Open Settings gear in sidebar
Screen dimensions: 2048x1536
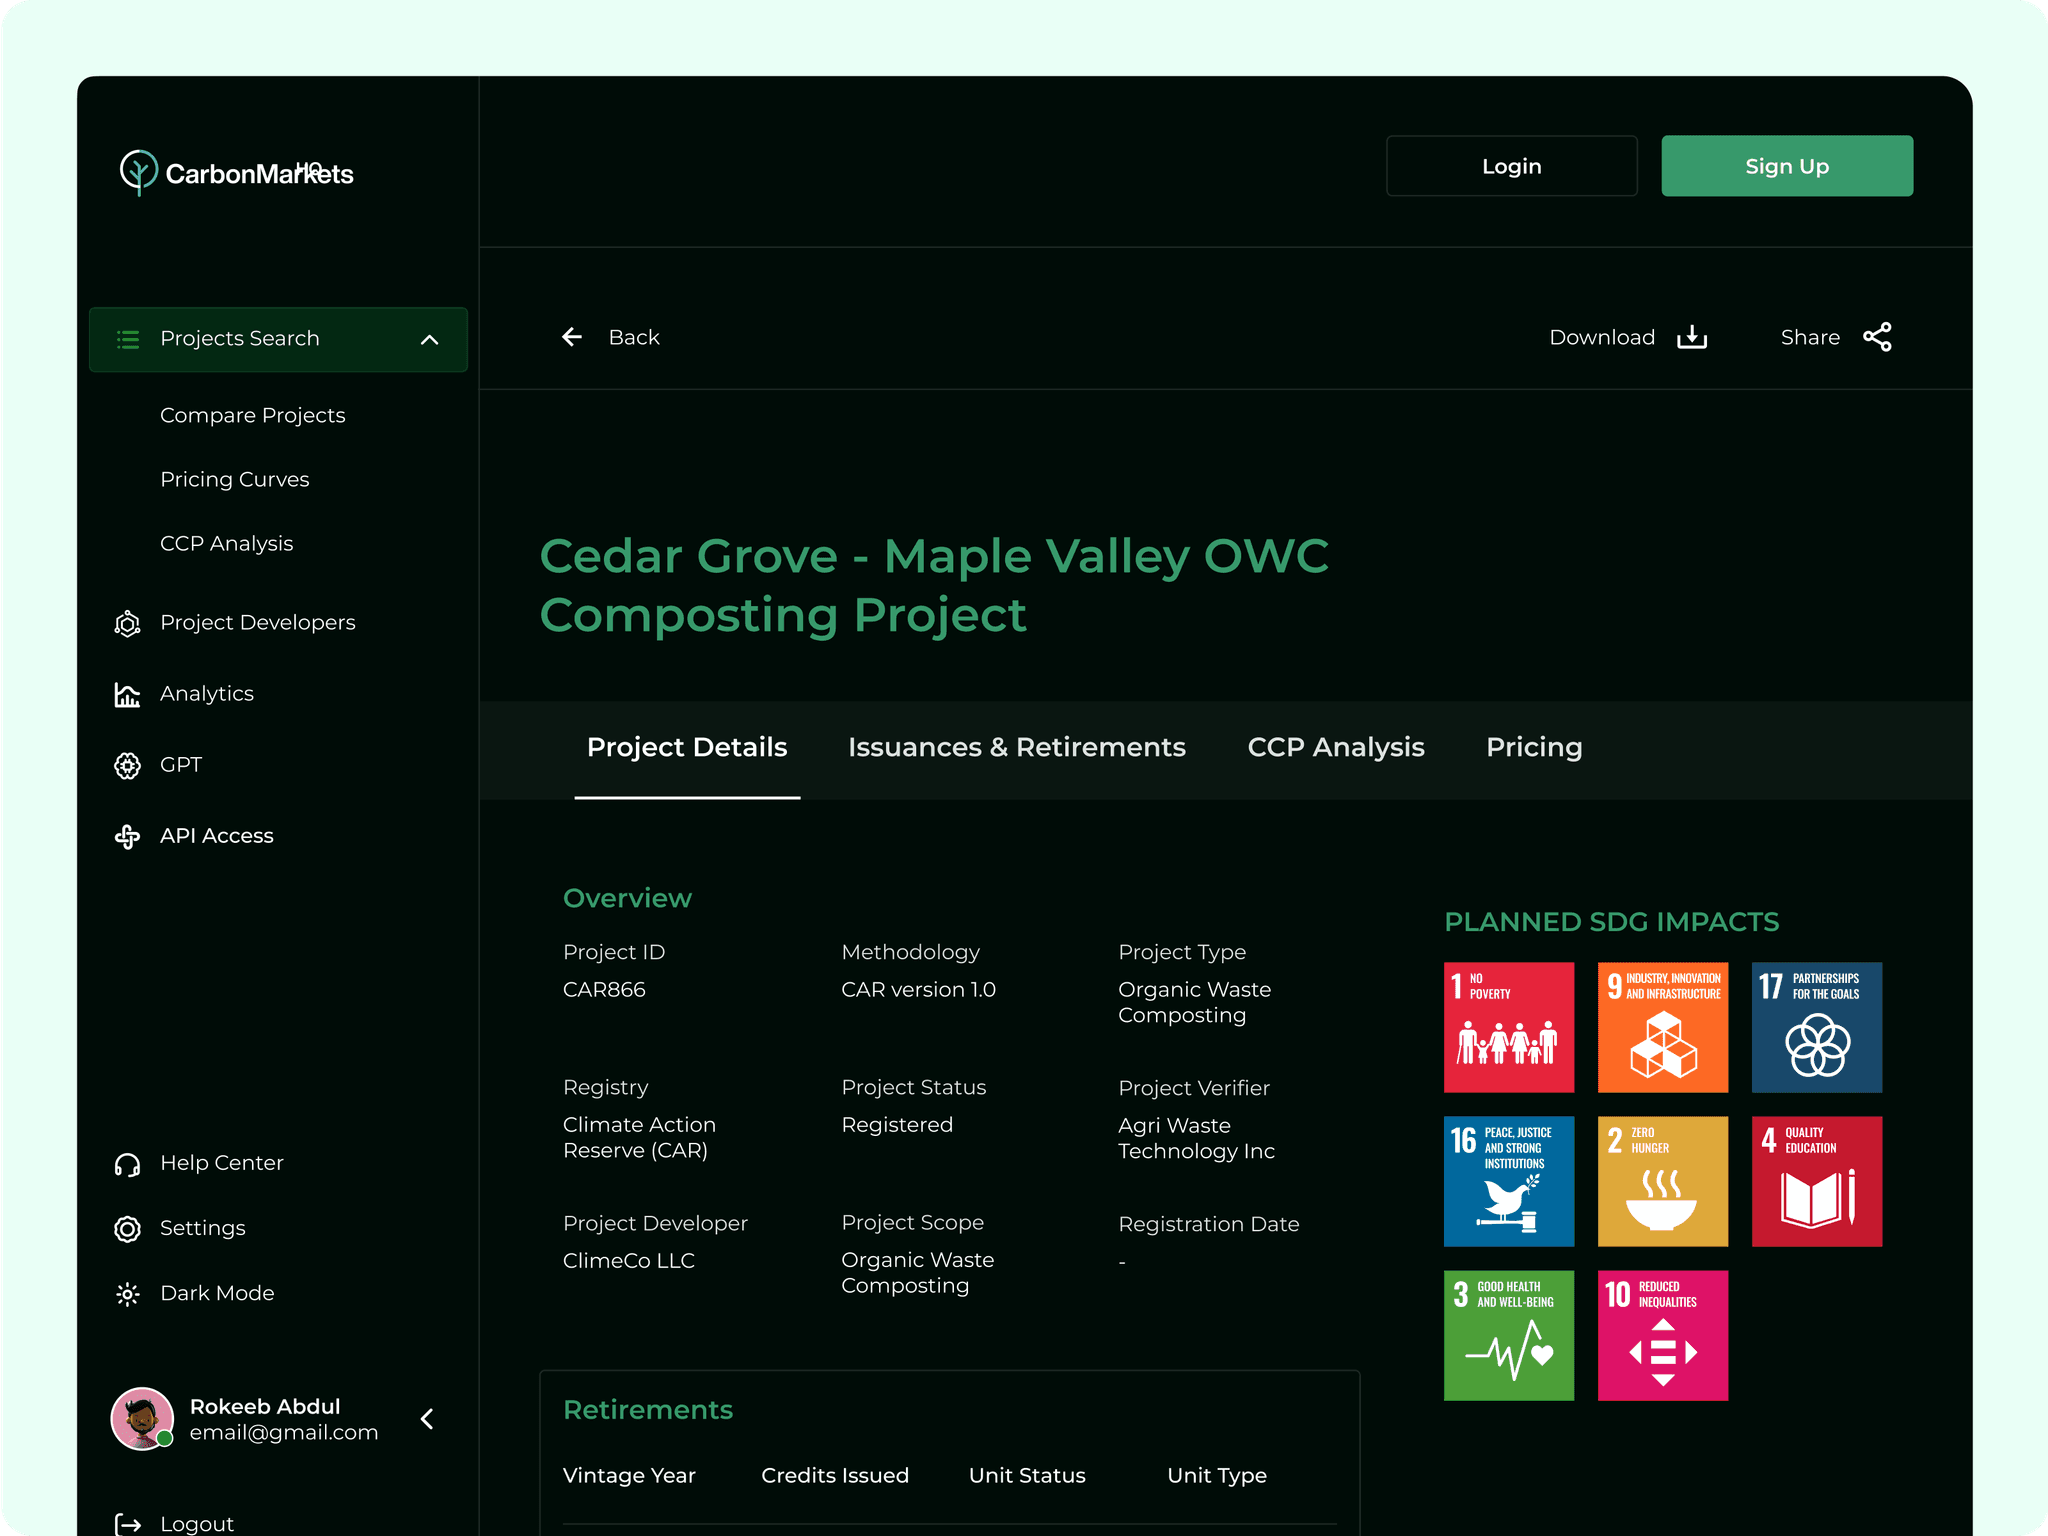(x=127, y=1229)
